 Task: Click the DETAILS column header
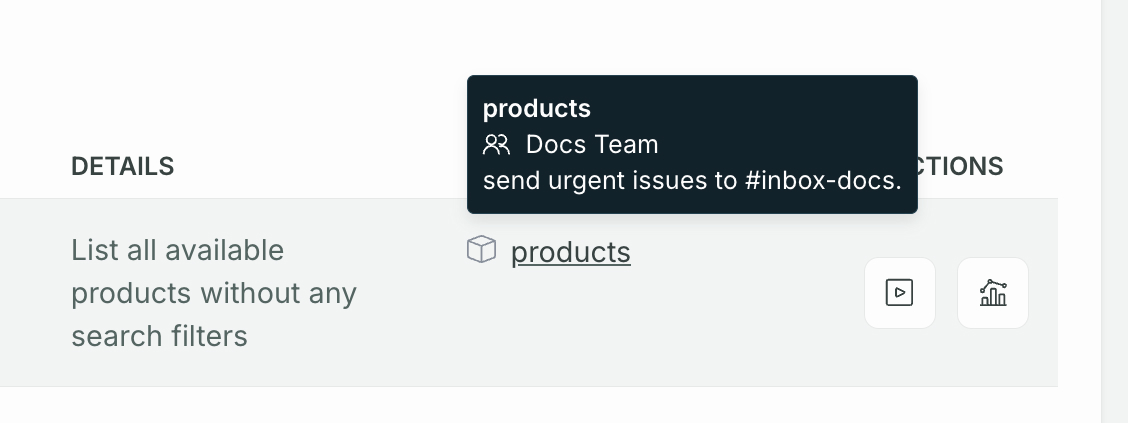(x=122, y=166)
